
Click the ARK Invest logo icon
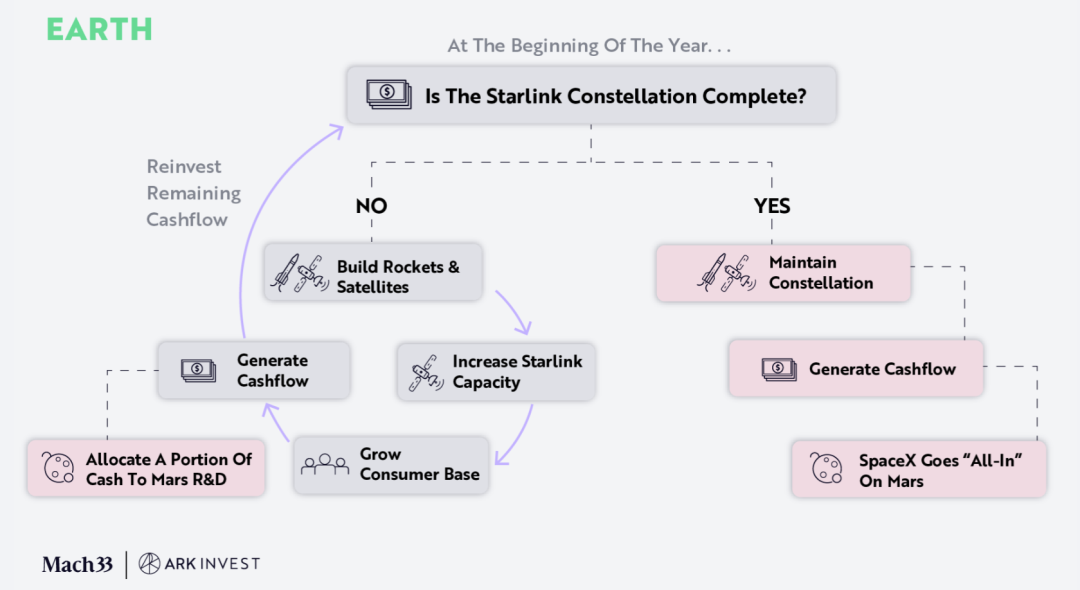click(x=149, y=564)
